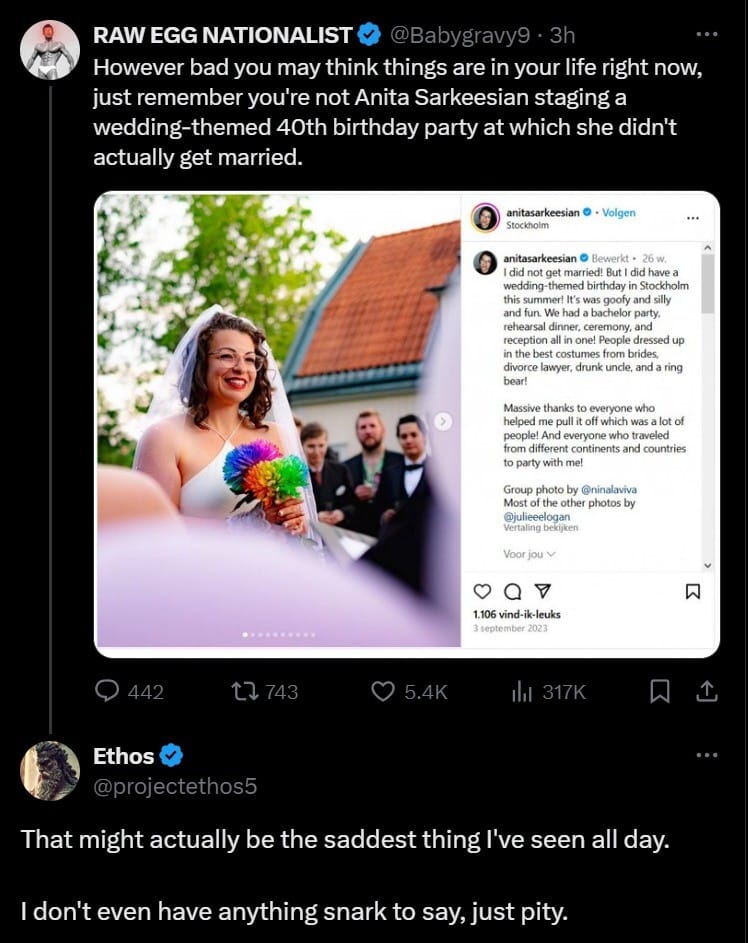
Task: Expand the Voor jou comment sorting dropdown
Action: [x=529, y=554]
